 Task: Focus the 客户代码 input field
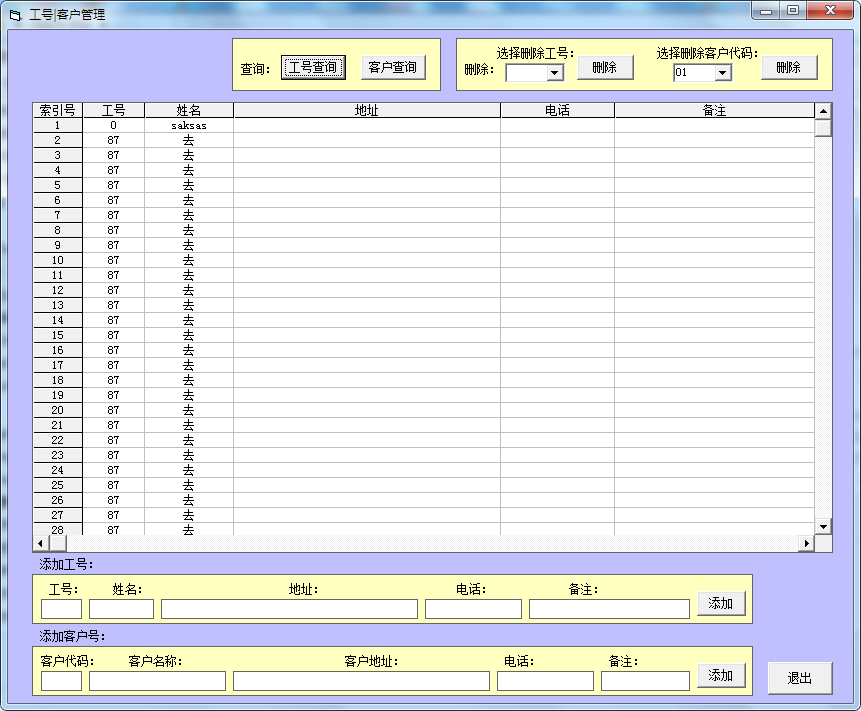(62, 681)
